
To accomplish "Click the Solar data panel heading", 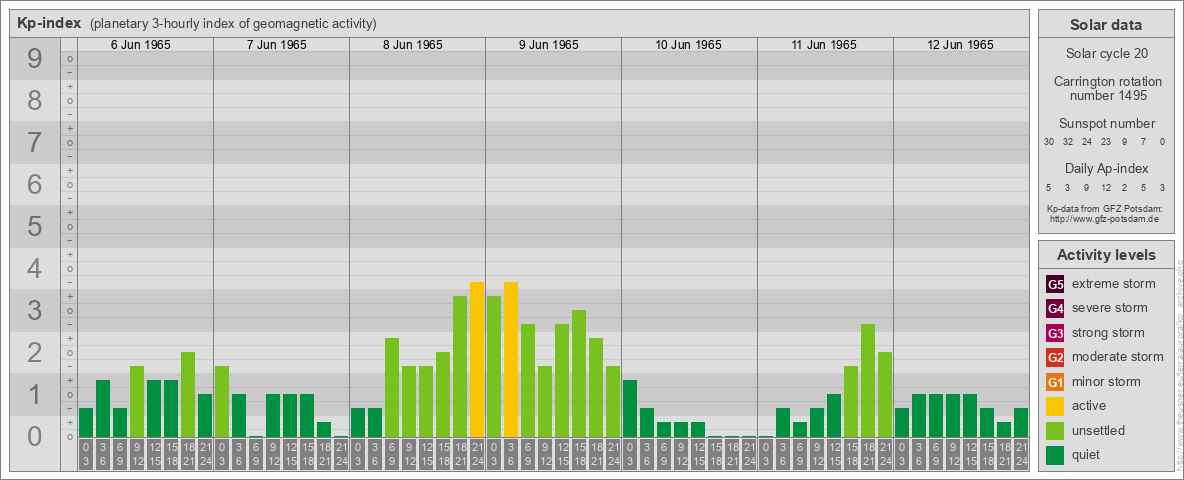I will (x=1105, y=25).
